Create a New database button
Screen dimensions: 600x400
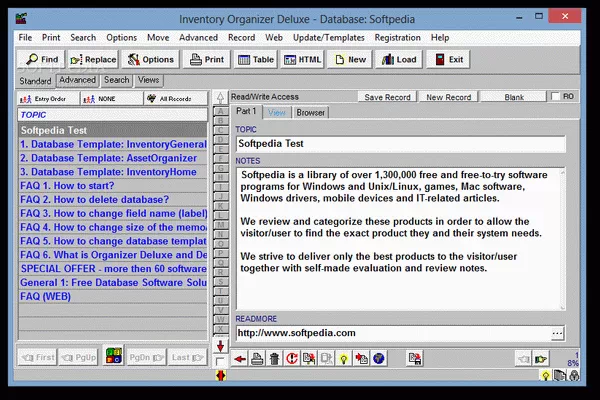tap(350, 60)
